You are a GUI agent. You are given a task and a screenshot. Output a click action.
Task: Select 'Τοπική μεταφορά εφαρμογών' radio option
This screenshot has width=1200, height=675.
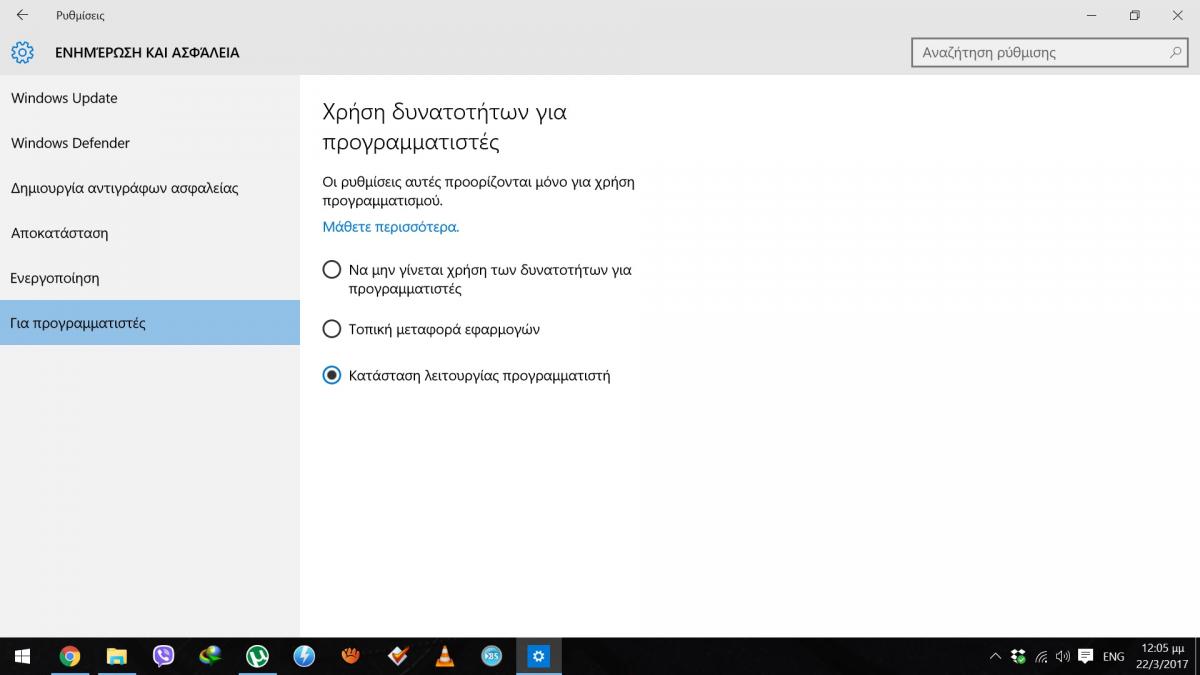click(332, 328)
